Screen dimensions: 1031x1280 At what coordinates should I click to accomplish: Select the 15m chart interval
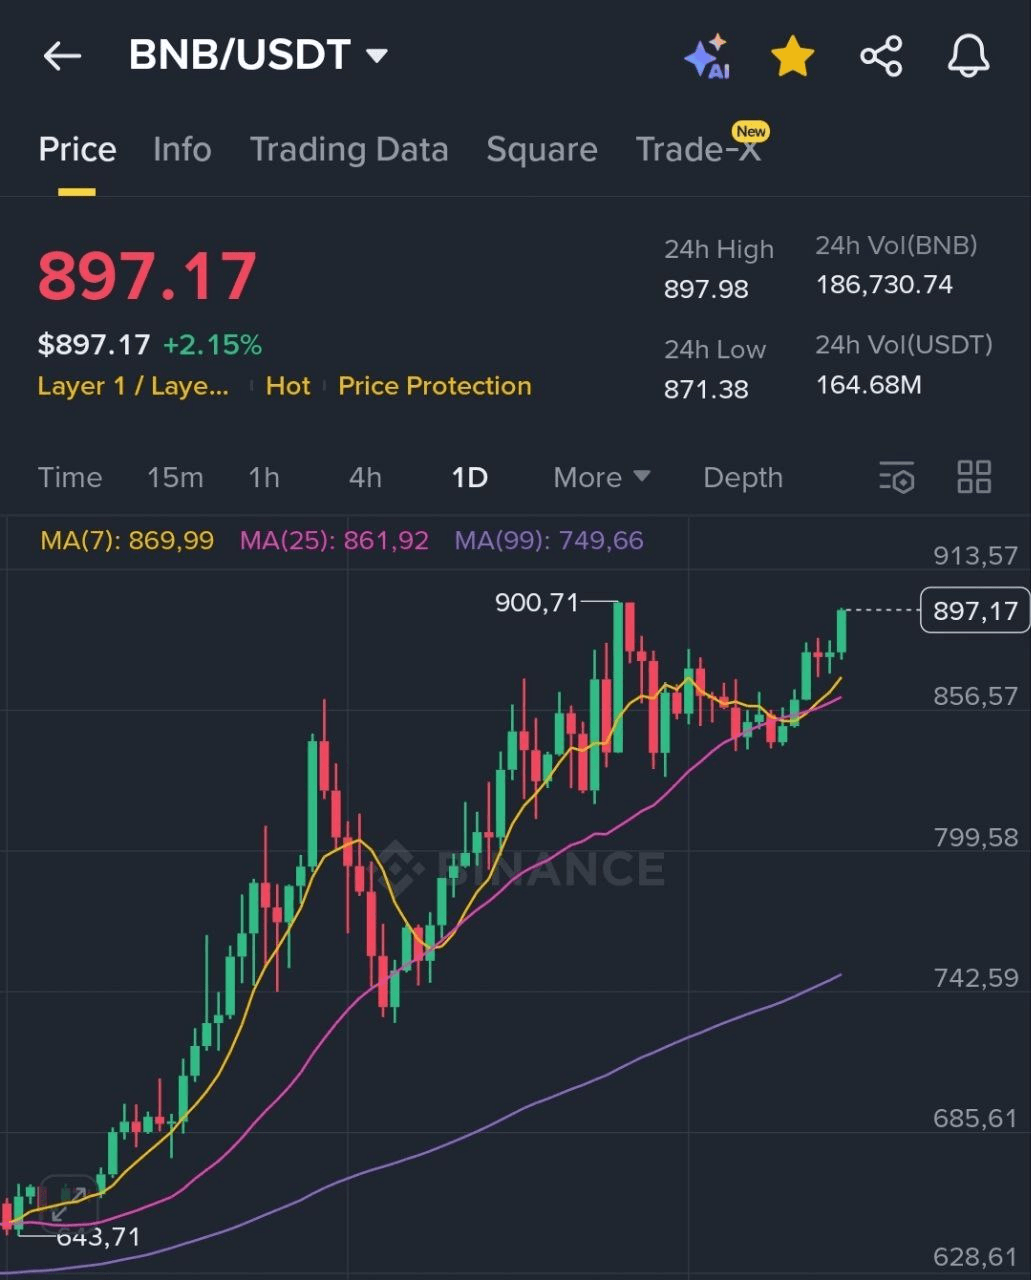pyautogui.click(x=175, y=478)
